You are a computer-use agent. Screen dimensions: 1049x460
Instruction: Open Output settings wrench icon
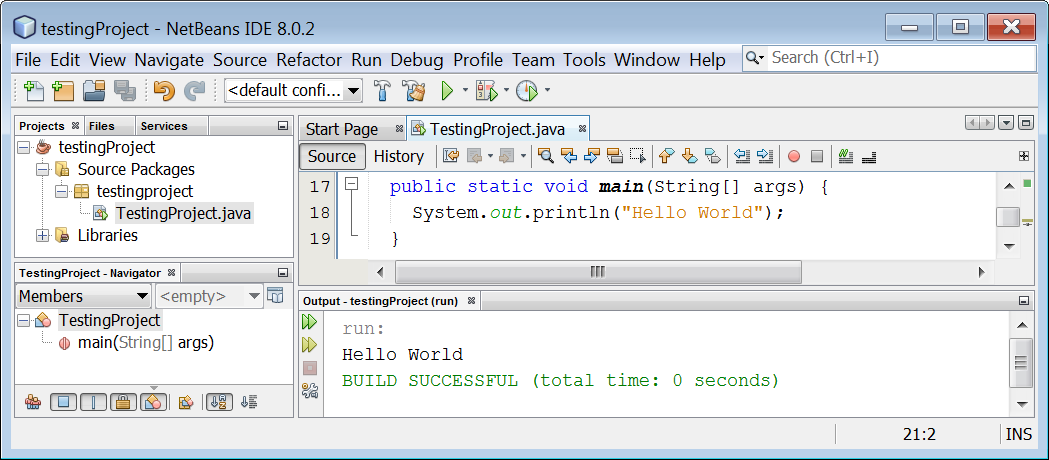(309, 391)
